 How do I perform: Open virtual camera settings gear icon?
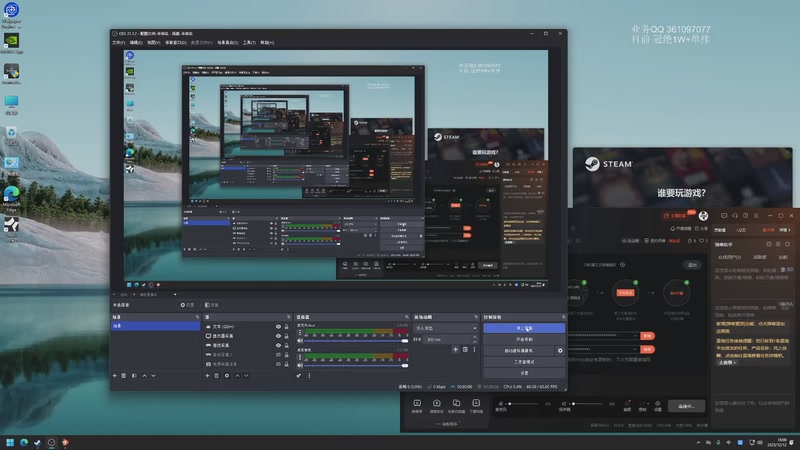560,351
